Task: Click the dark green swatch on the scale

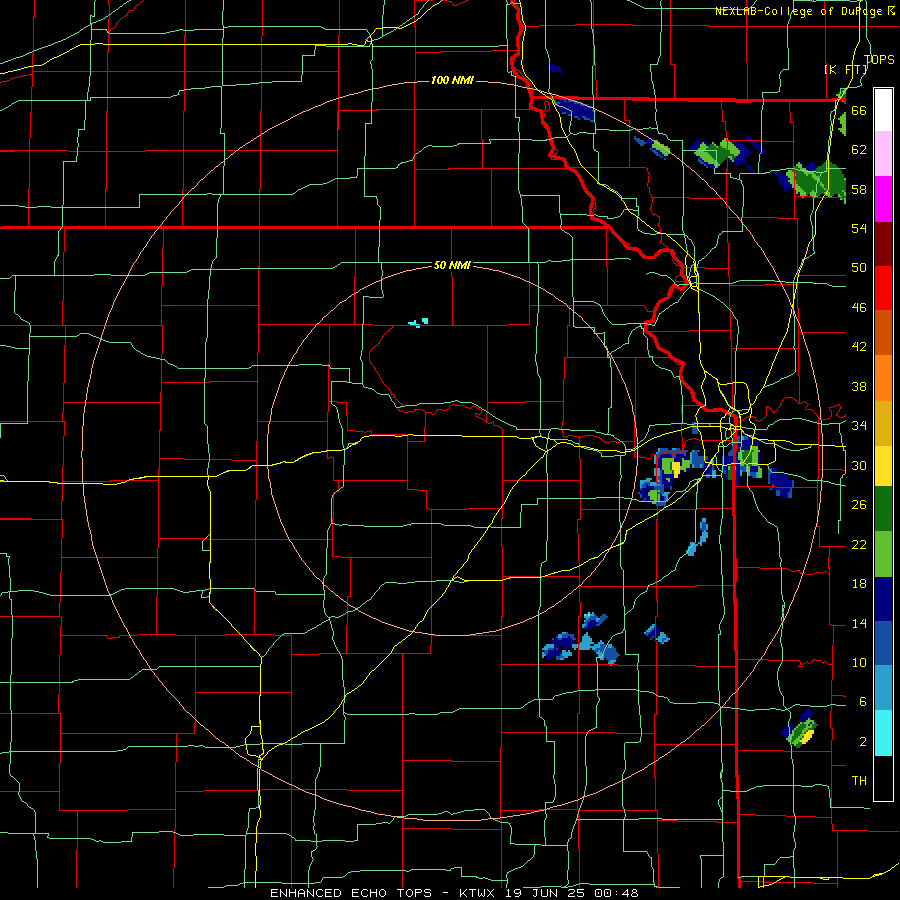Action: tap(883, 509)
